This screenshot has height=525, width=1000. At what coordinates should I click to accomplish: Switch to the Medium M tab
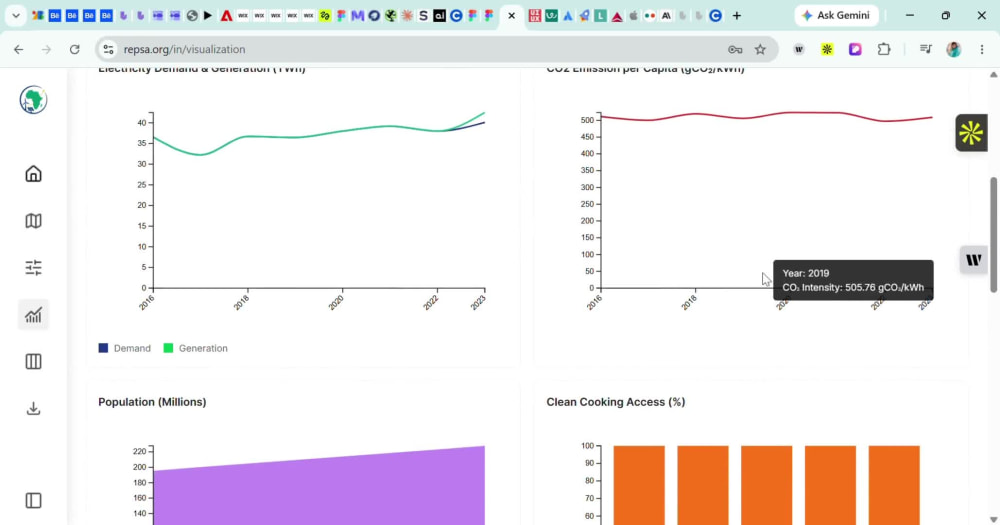pos(357,15)
